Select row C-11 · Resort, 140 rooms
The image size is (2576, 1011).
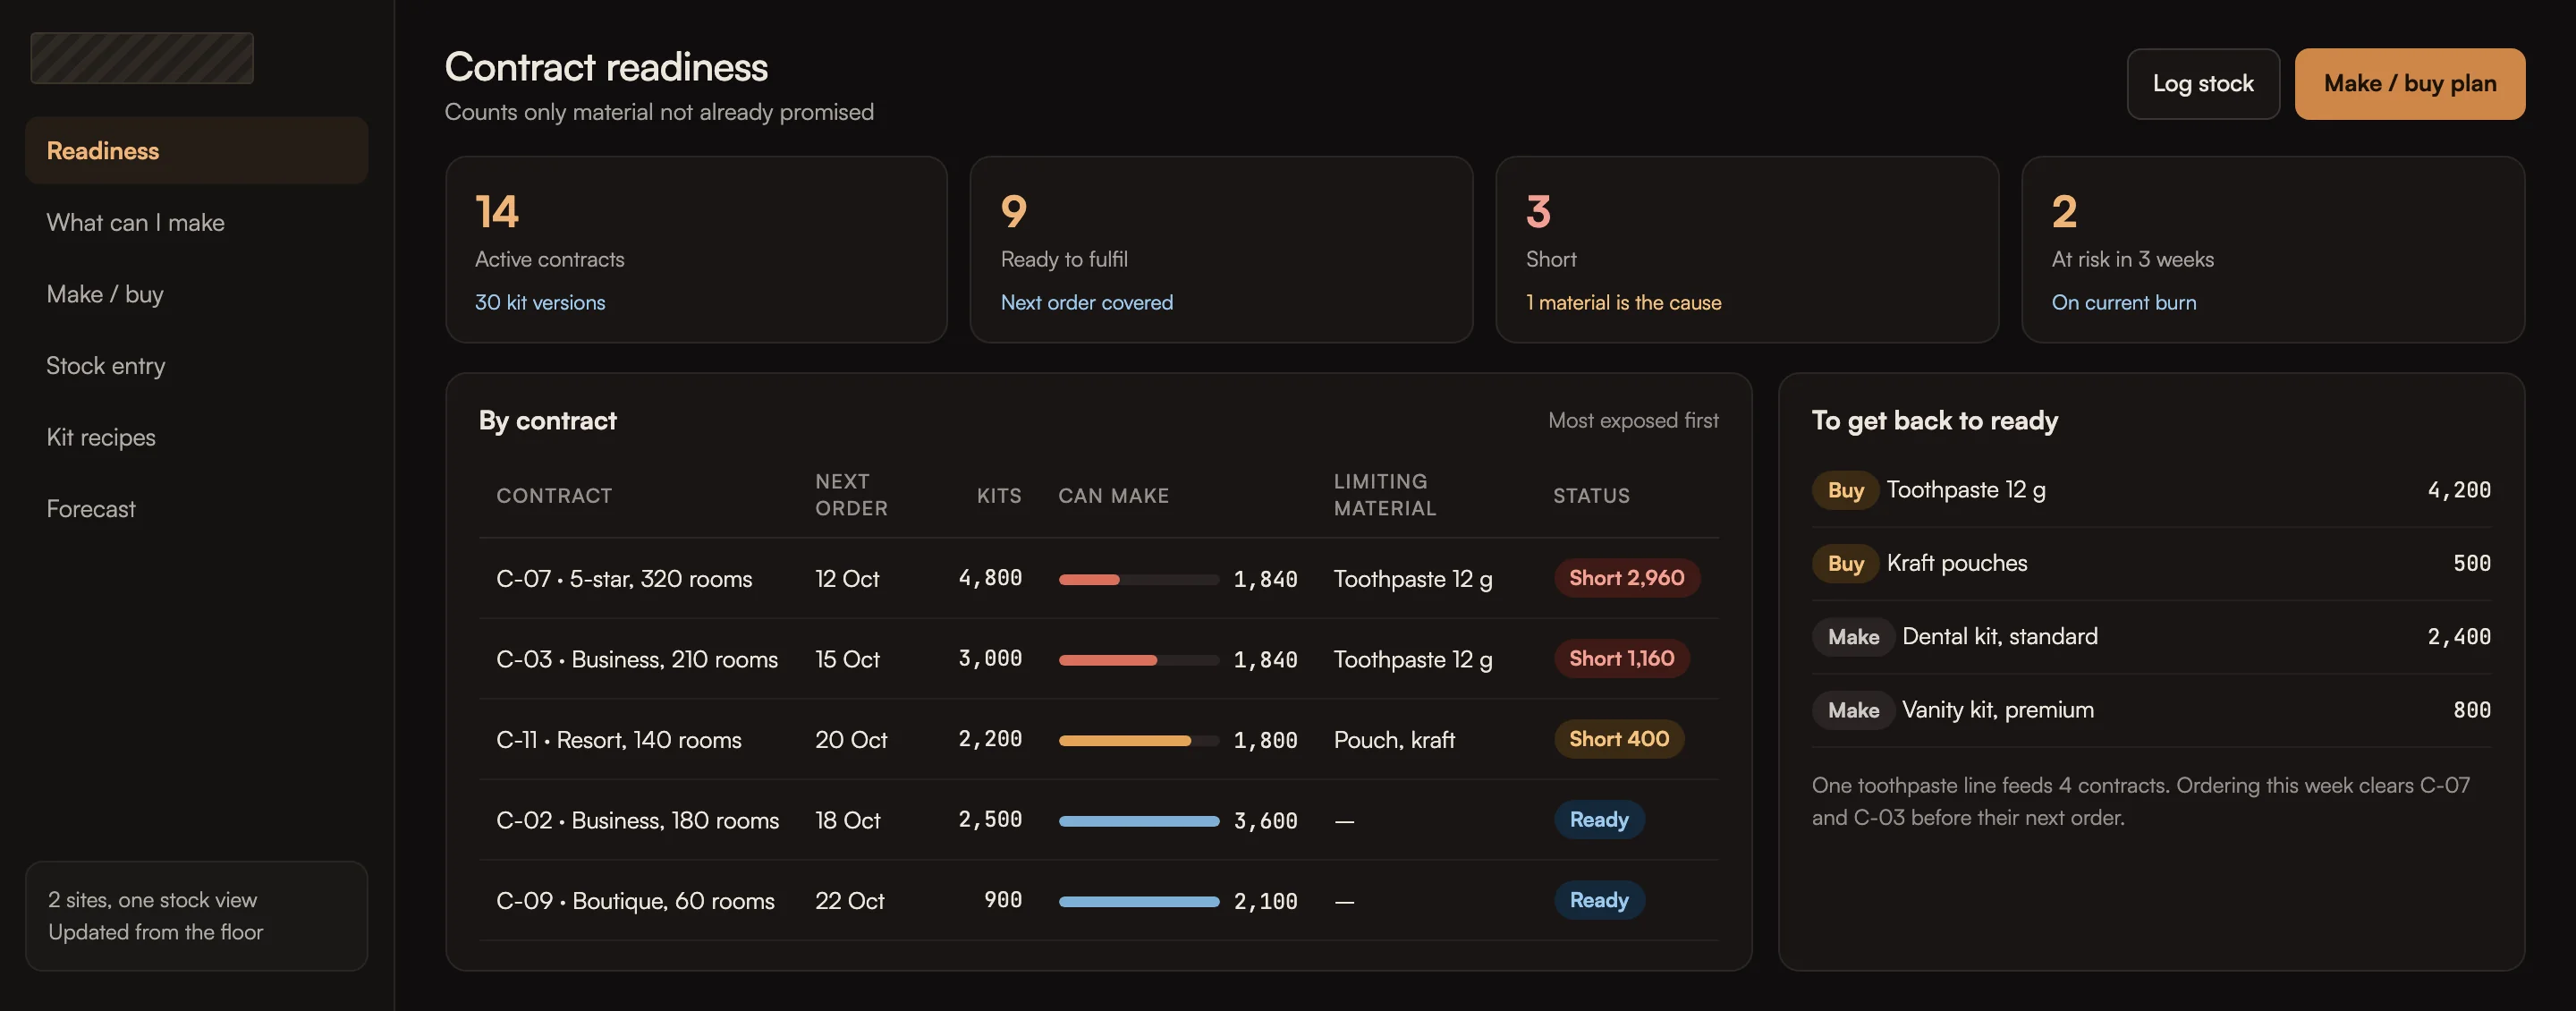[1099, 739]
